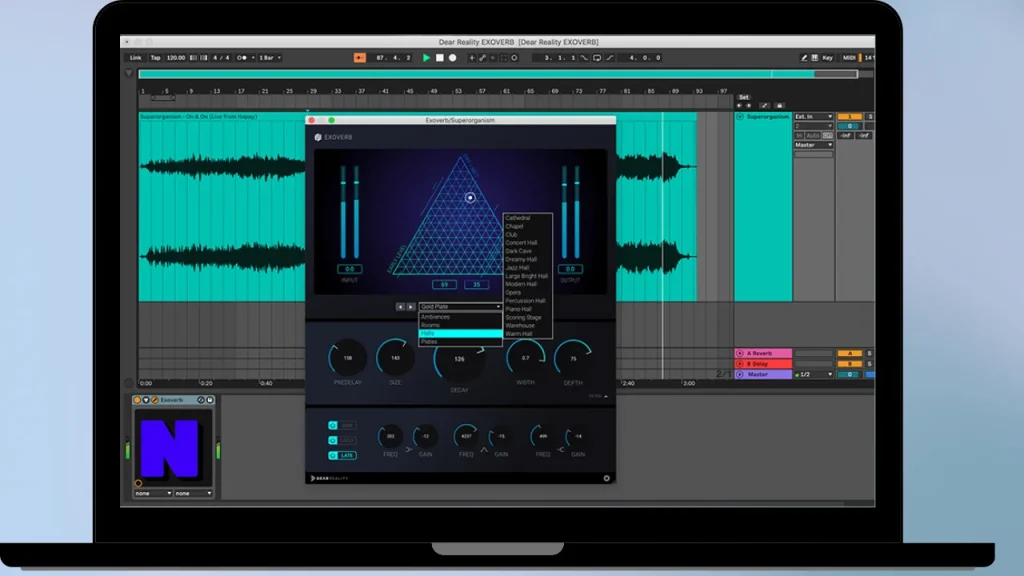Click the Predelay knob
Viewport: 1024px width, 576px height.
347,358
